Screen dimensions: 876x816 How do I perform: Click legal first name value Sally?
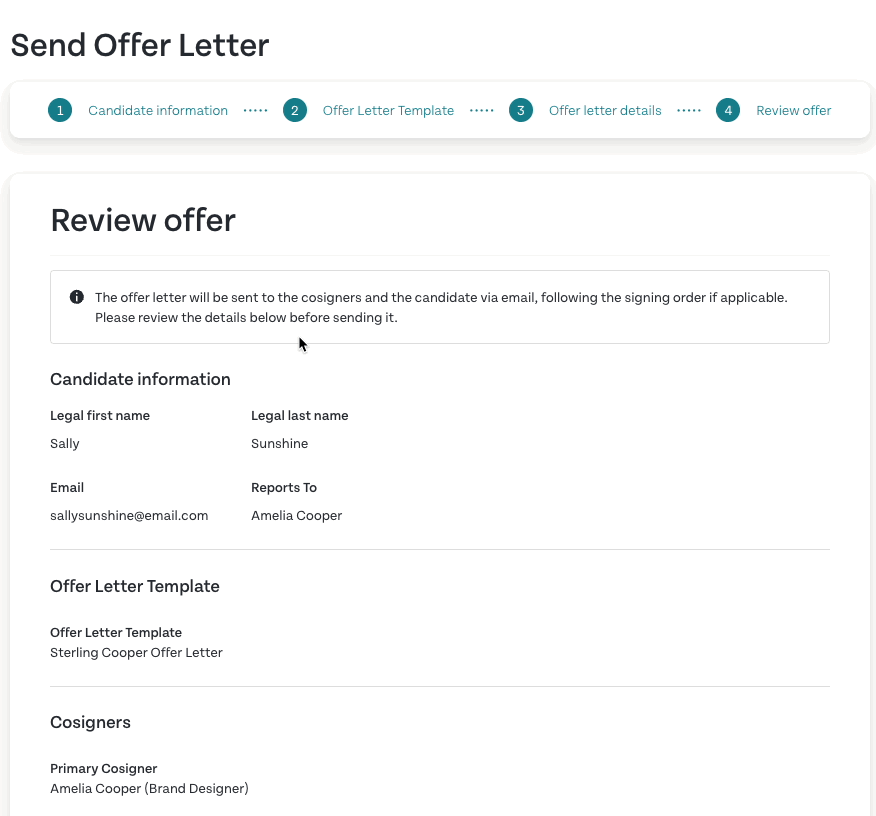click(x=65, y=443)
